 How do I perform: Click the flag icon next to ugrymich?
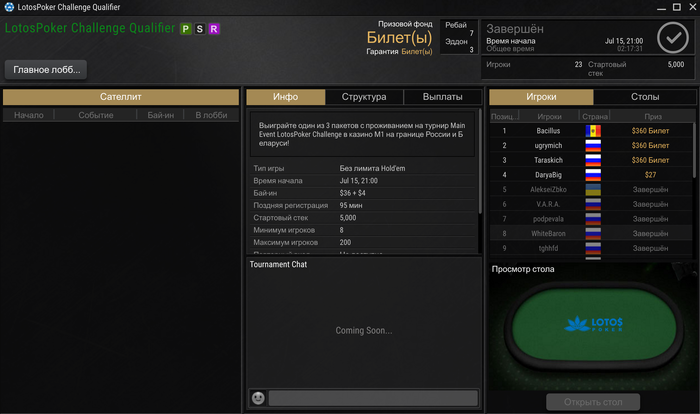click(x=593, y=146)
